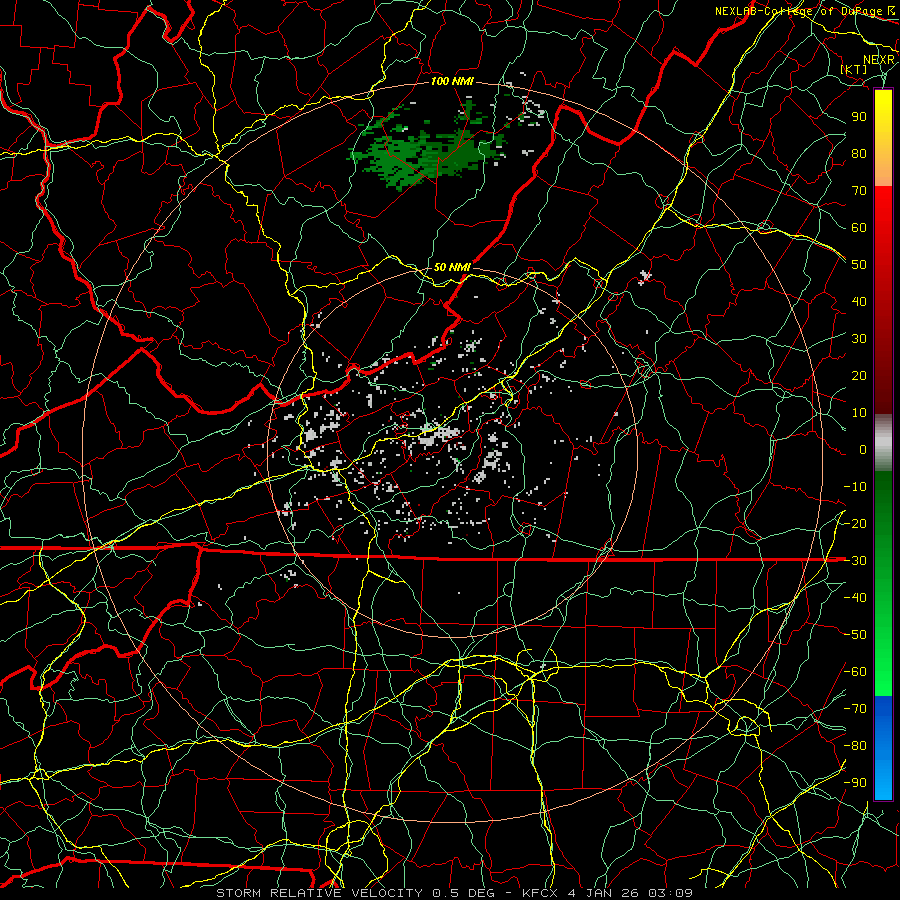
Task: Click the -10 value on velocity scale
Action: pyautogui.click(x=855, y=487)
